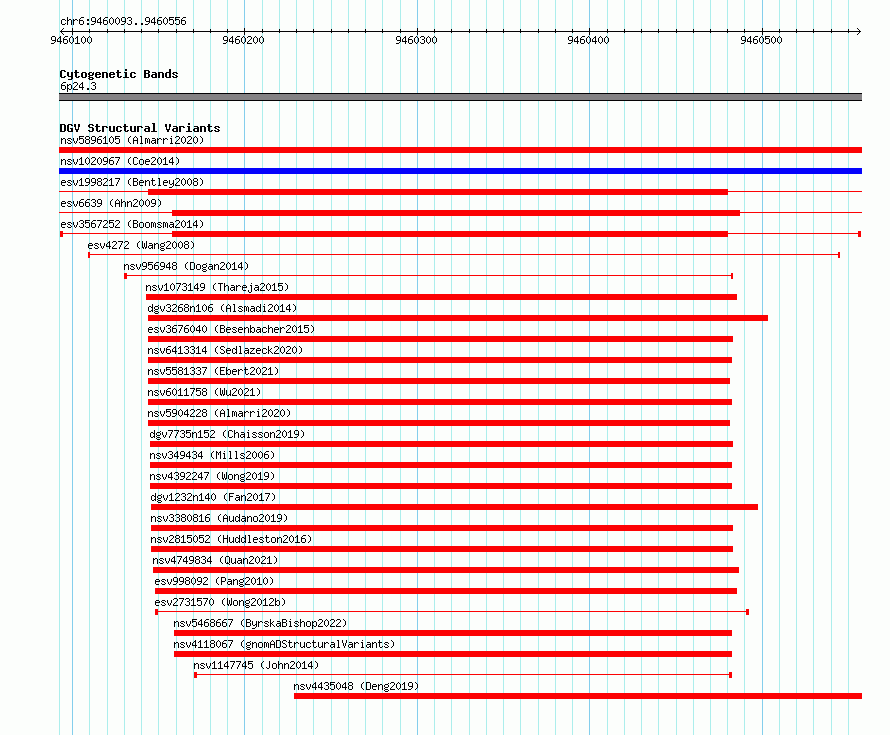Viewport: 890px width, 735px height.
Task: Click the red bar of nsv6011758
Action: point(440,402)
